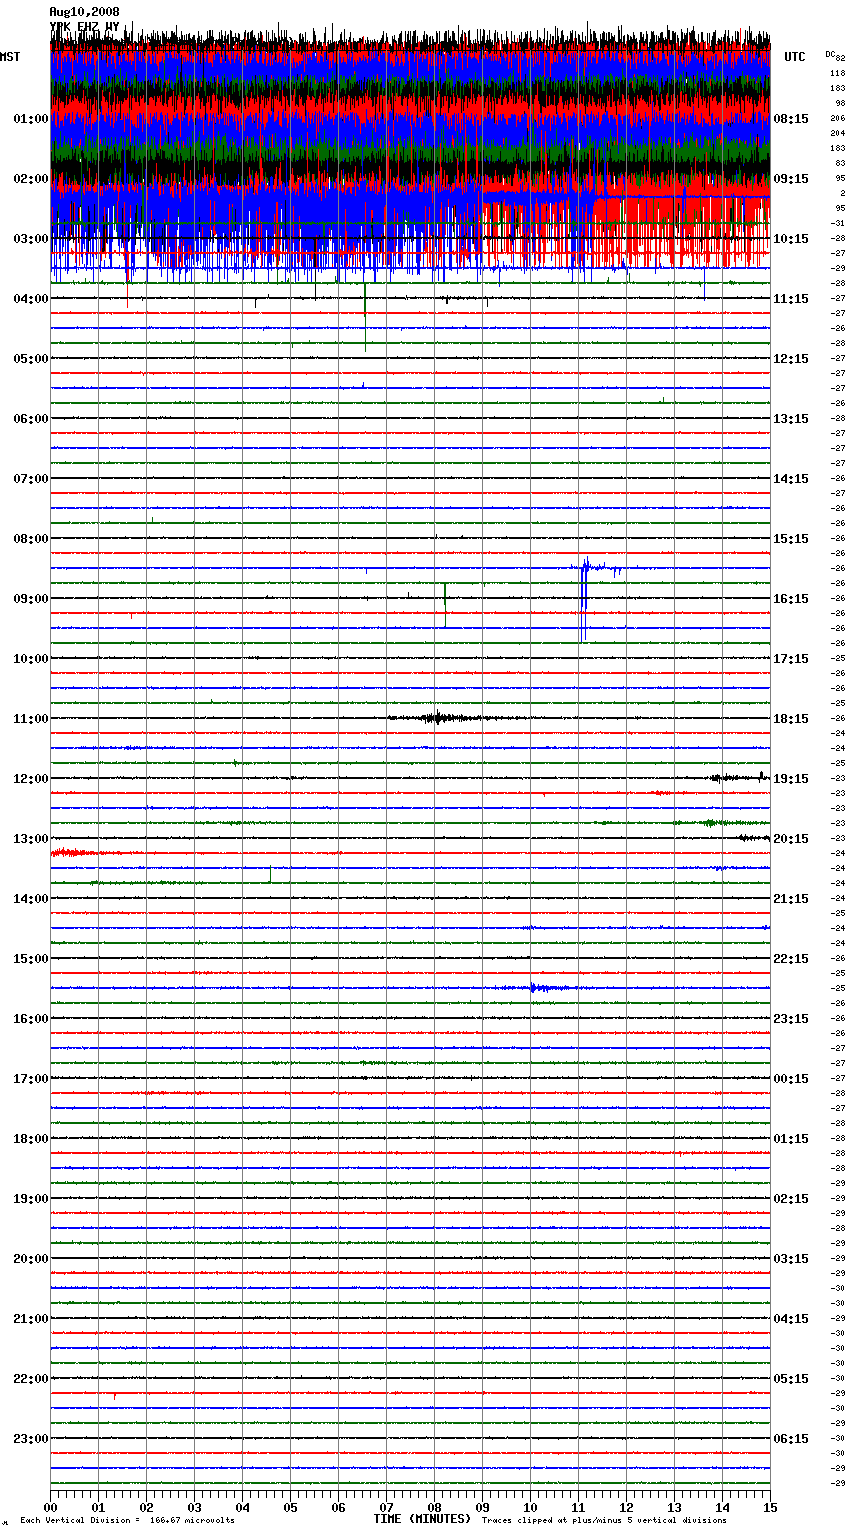Click the black seismic event on the 11:00 trace
850x1534 pixels.
[436, 717]
